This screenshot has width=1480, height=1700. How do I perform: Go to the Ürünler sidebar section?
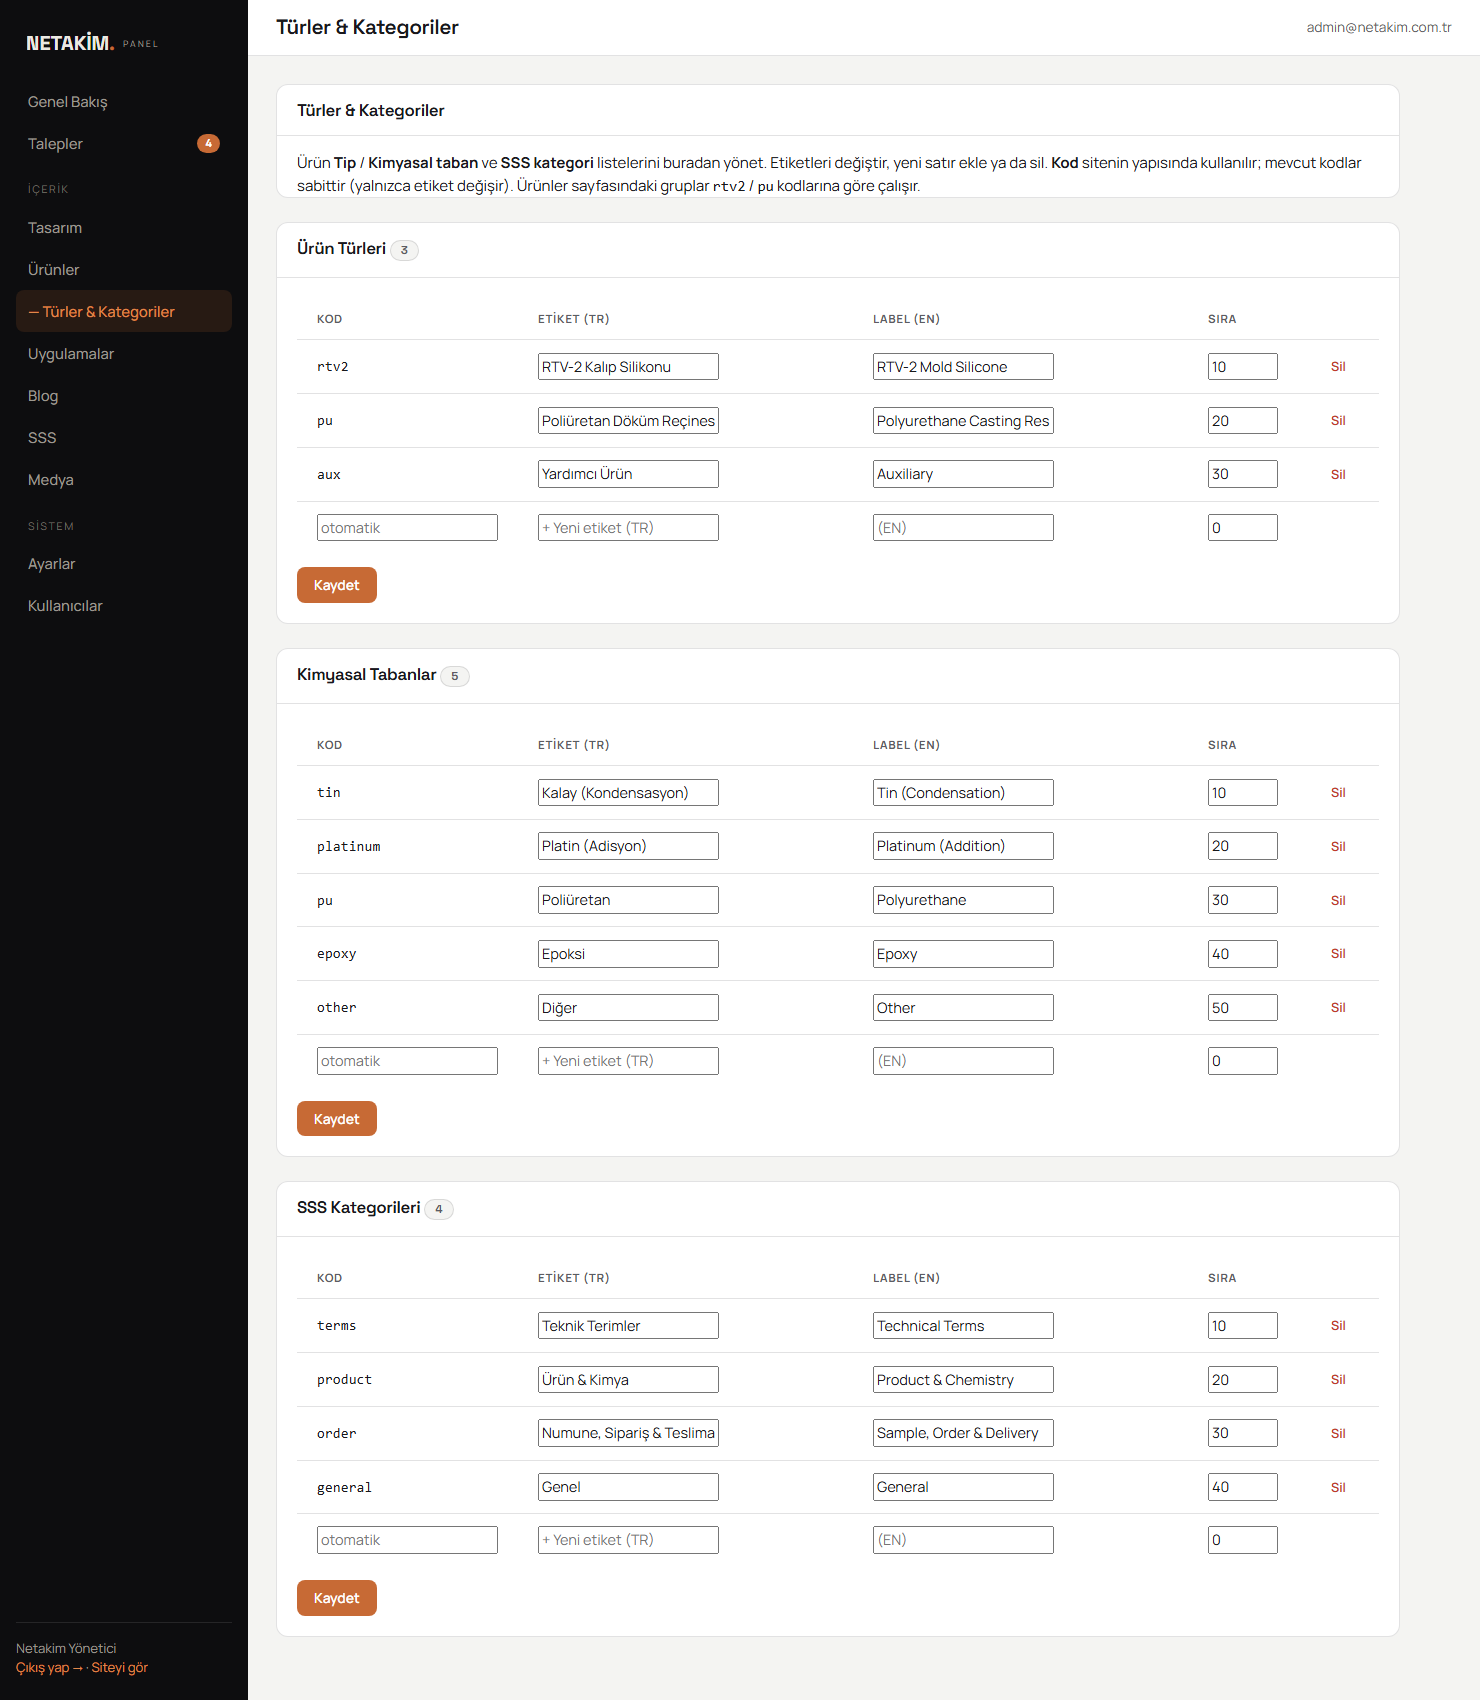pyautogui.click(x=124, y=270)
